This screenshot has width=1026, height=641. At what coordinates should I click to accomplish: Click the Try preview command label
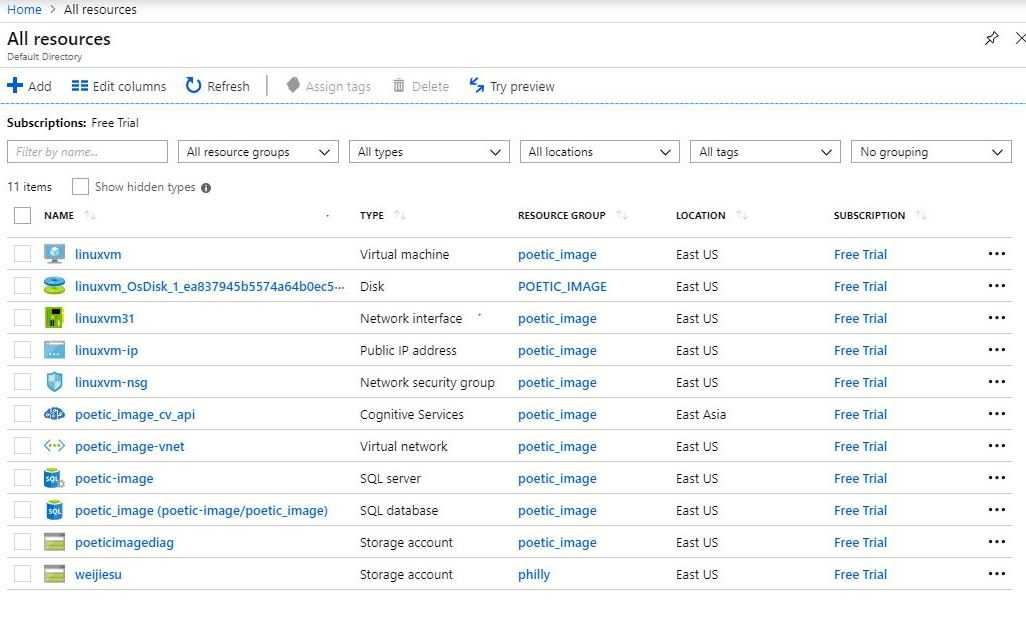click(x=522, y=86)
